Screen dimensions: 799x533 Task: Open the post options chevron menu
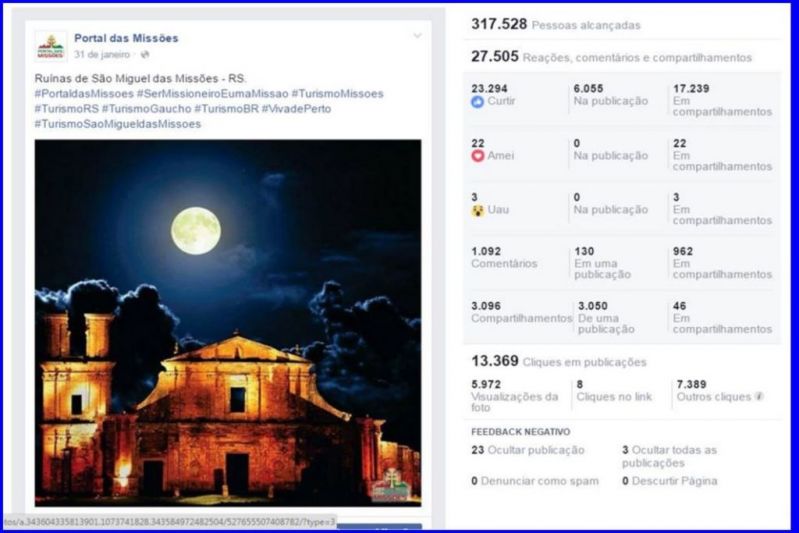click(x=417, y=36)
